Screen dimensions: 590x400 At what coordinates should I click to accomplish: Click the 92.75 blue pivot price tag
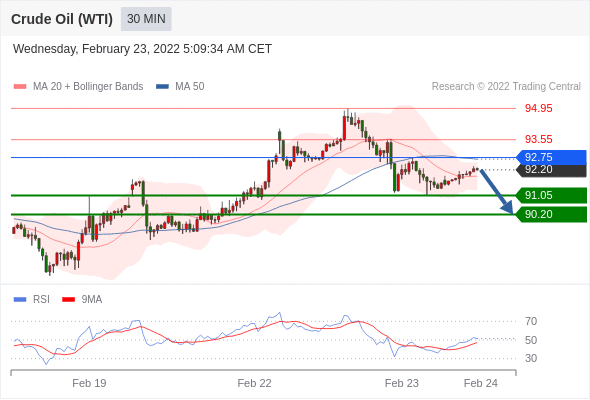point(551,157)
